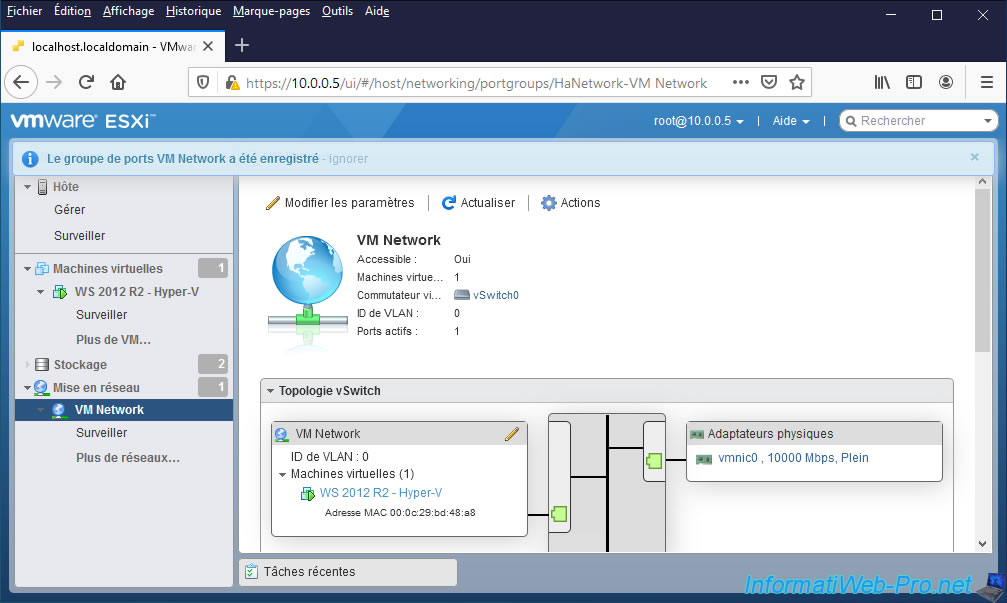Select Gérer under Hôte

click(x=69, y=210)
